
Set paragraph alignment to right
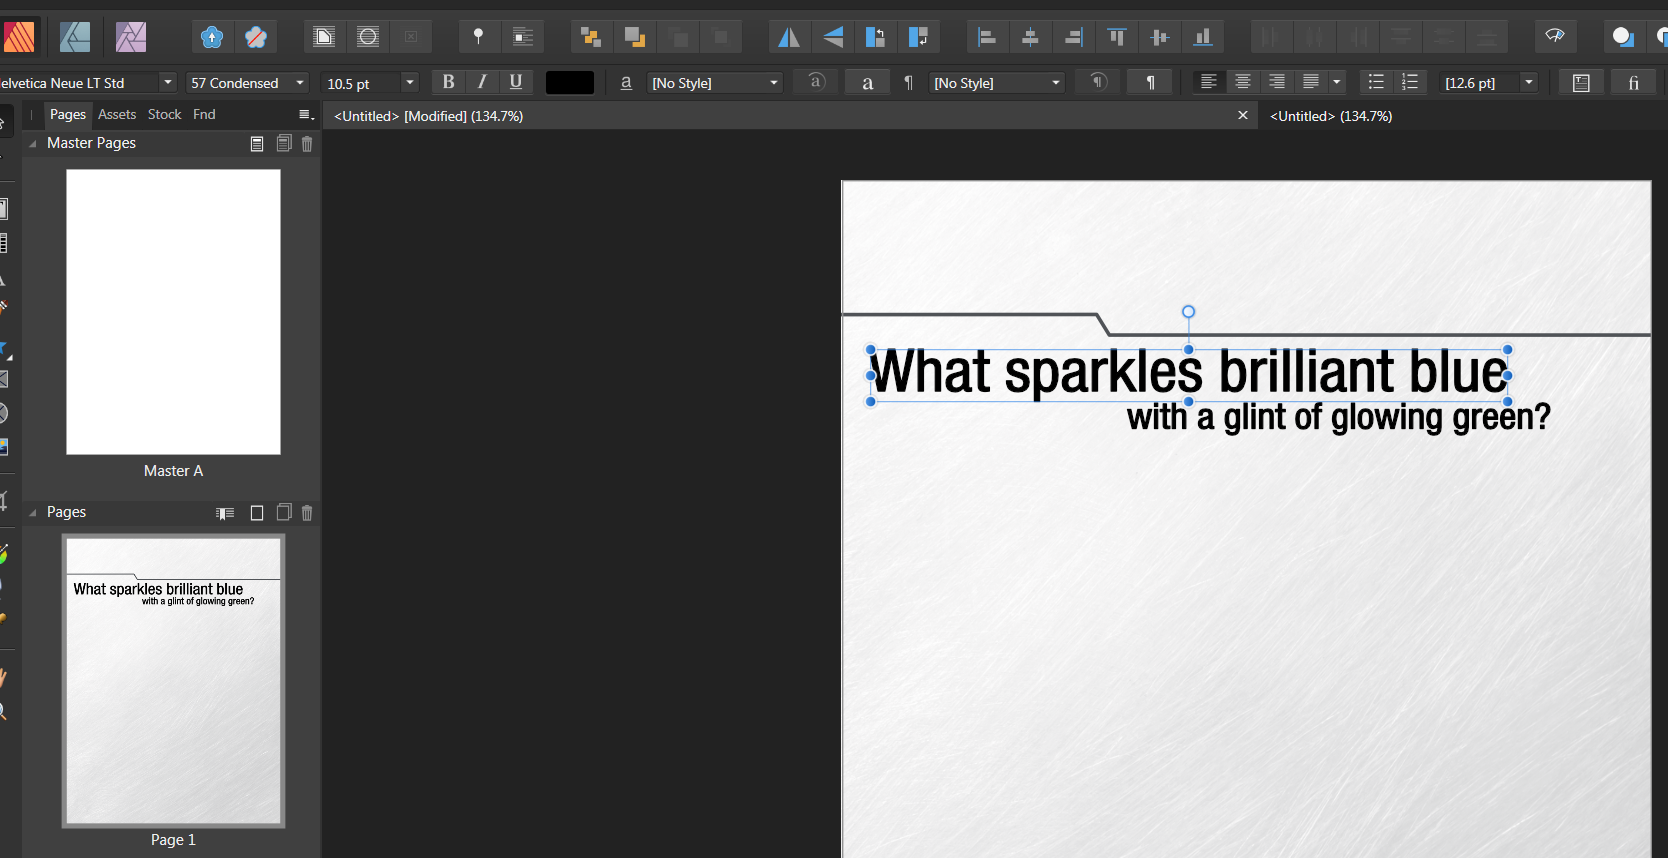(1277, 82)
